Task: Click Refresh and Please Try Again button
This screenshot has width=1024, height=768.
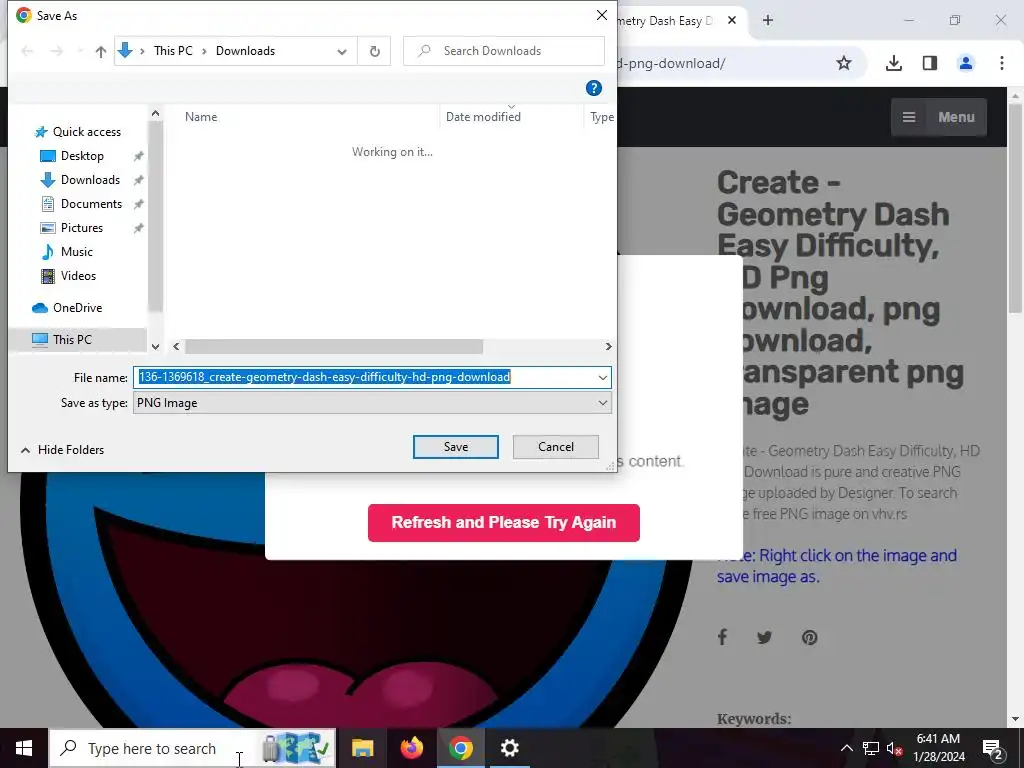Action: click(x=504, y=522)
